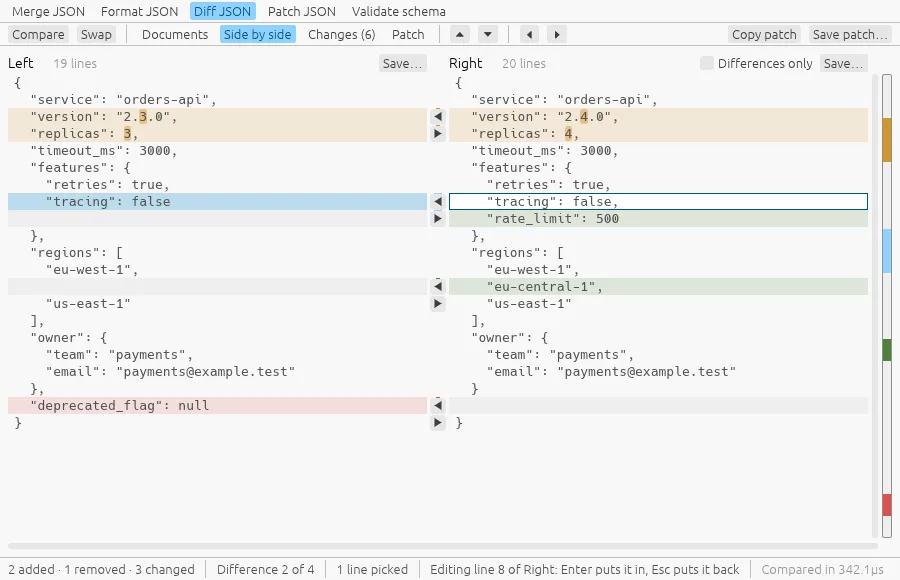Click the "email" line in Right pane
The image size is (900, 580).
pyautogui.click(x=658, y=372)
